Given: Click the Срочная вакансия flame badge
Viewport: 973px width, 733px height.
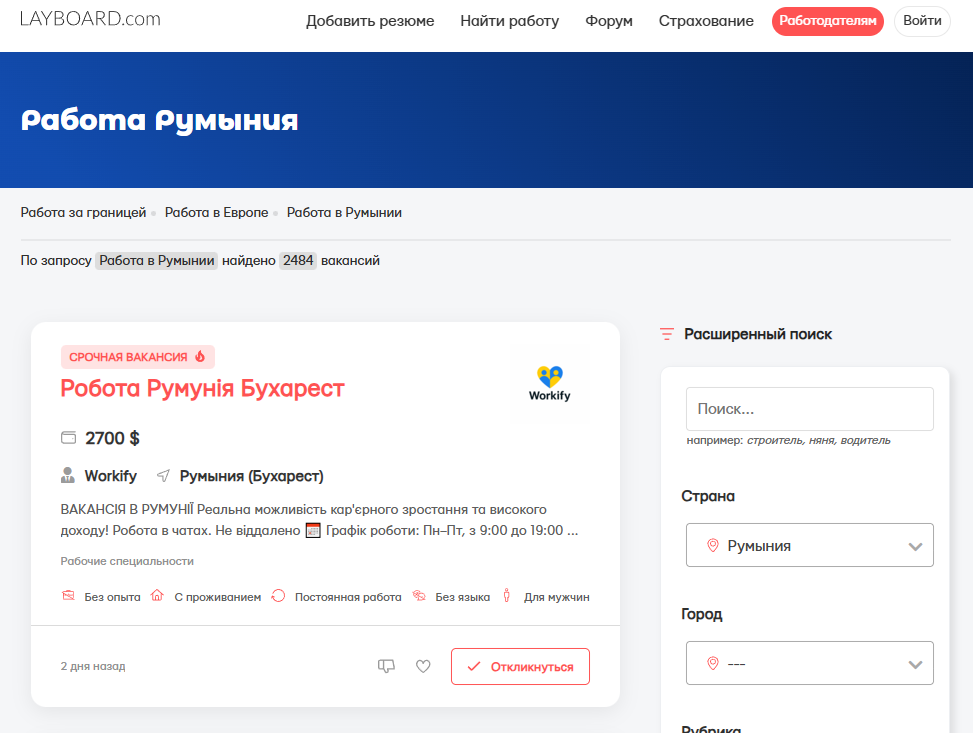Looking at the screenshot, I should tap(138, 357).
